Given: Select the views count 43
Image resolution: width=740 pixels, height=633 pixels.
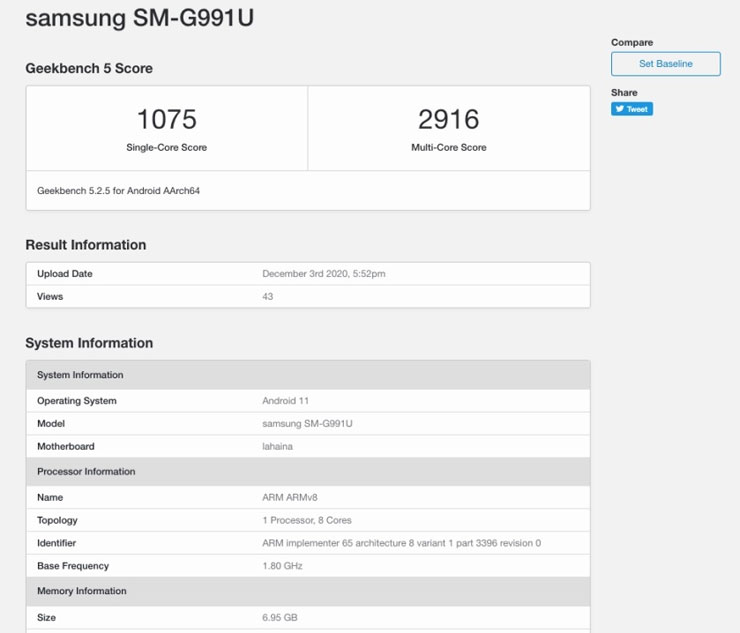Looking at the screenshot, I should coord(268,296).
